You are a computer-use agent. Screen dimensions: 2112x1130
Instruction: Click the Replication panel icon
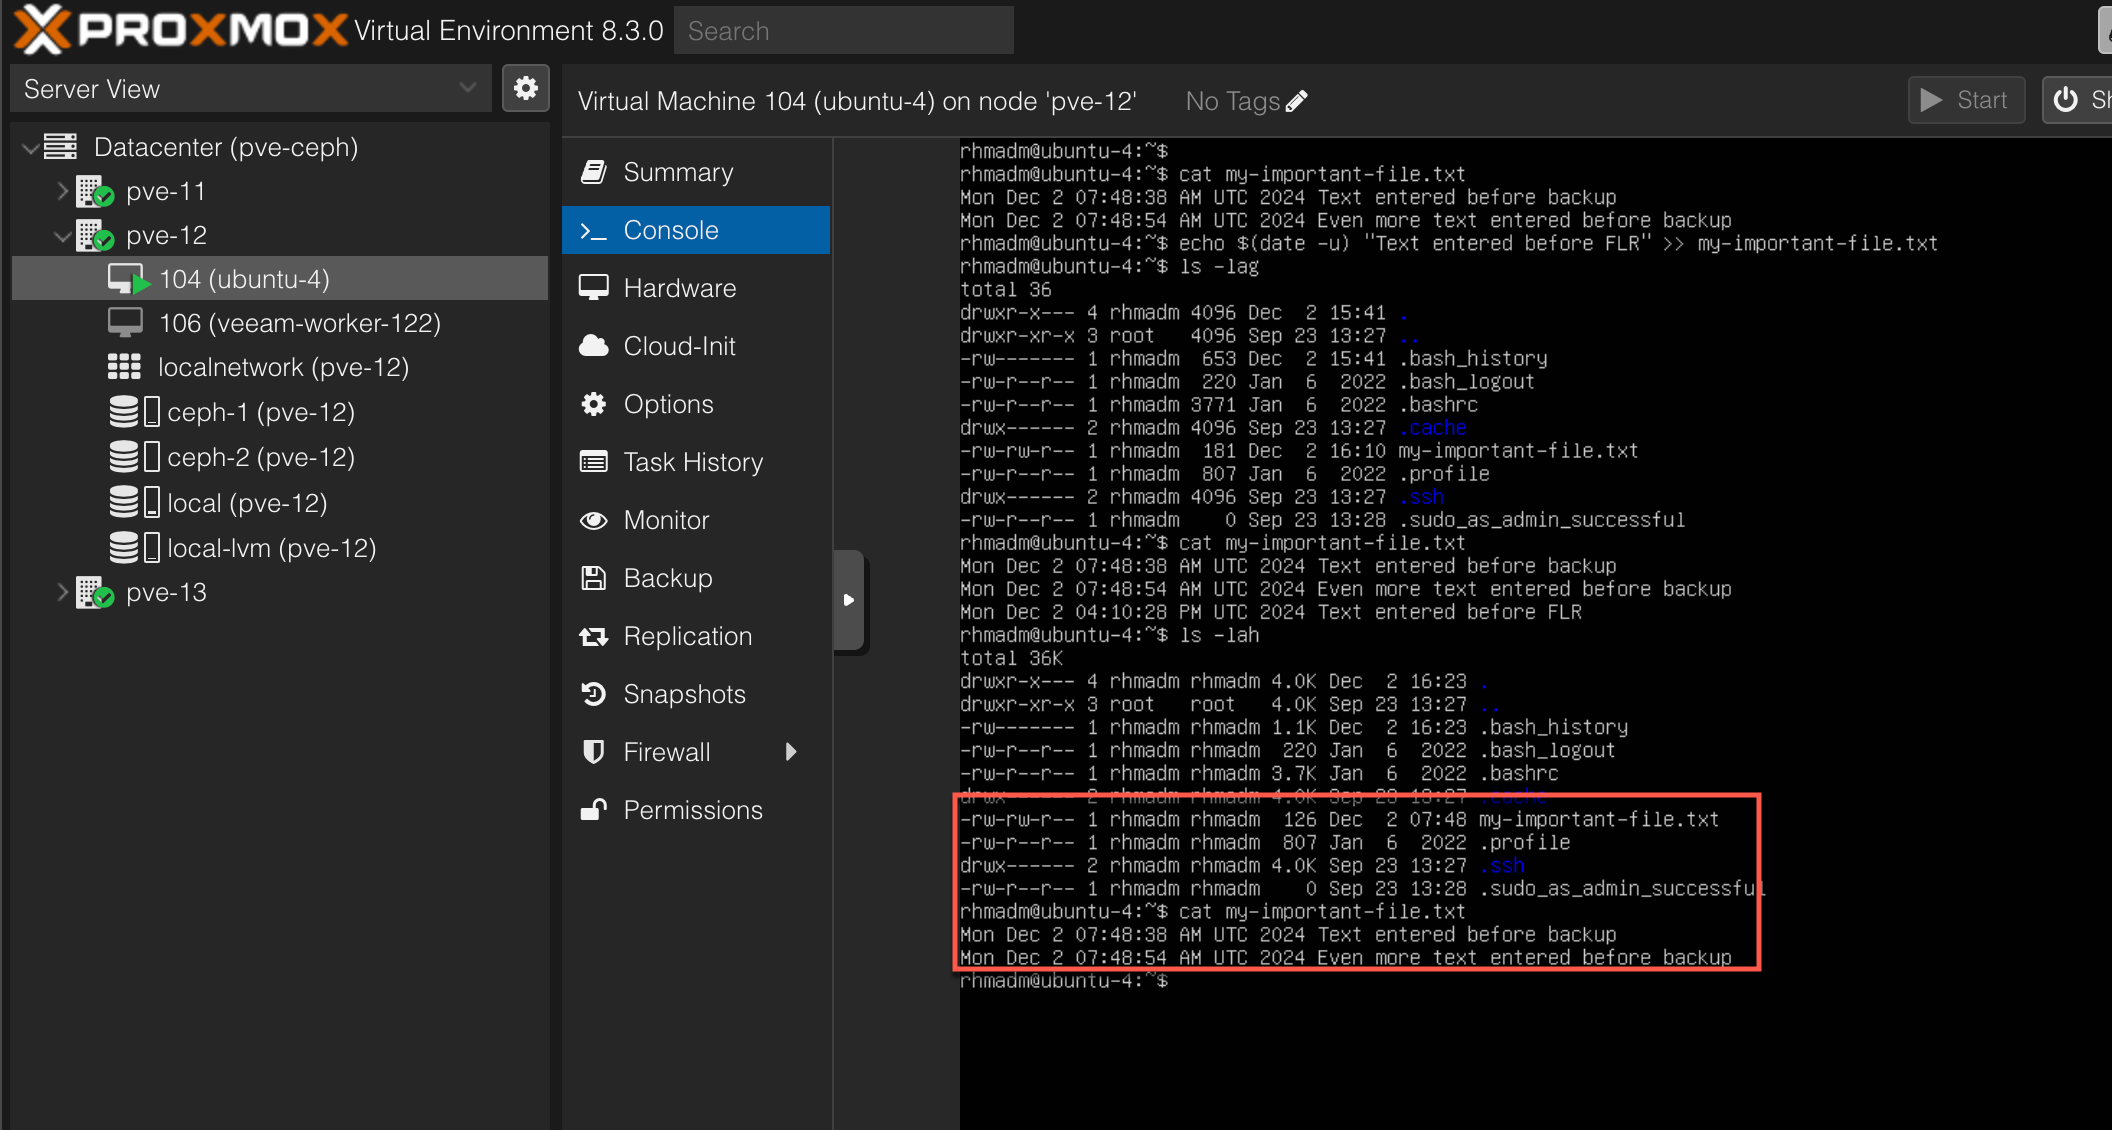click(x=595, y=636)
